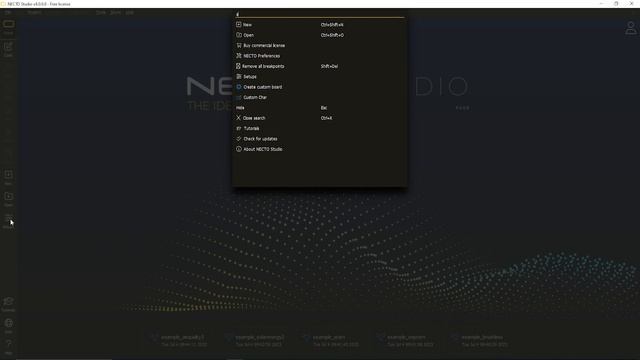Open Tutorials from the list
Viewport: 640px width, 360px height.
pyautogui.click(x=320, y=129)
